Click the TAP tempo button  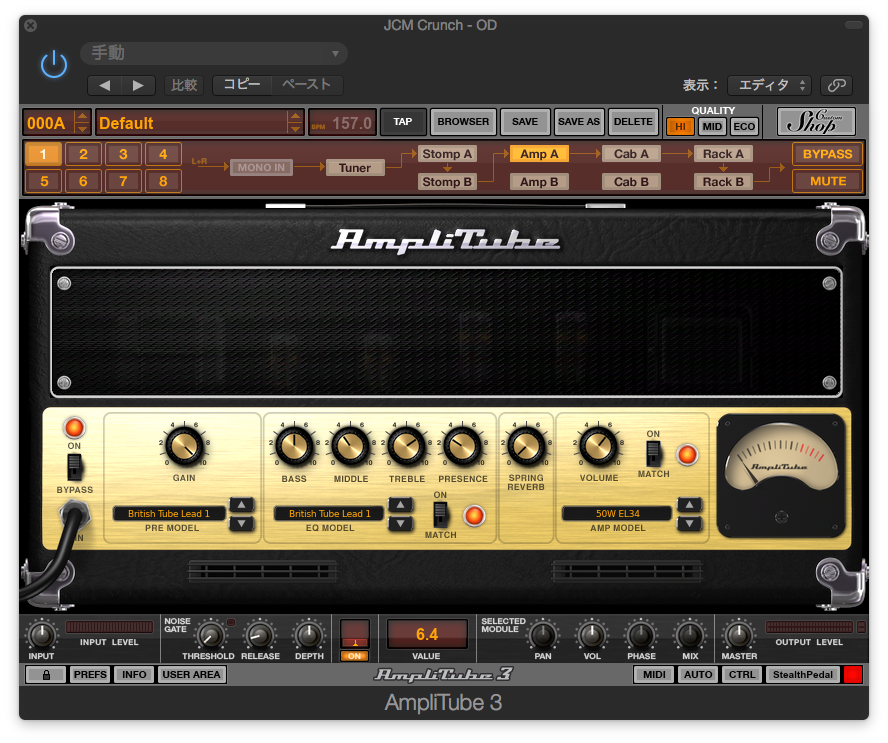[x=403, y=122]
